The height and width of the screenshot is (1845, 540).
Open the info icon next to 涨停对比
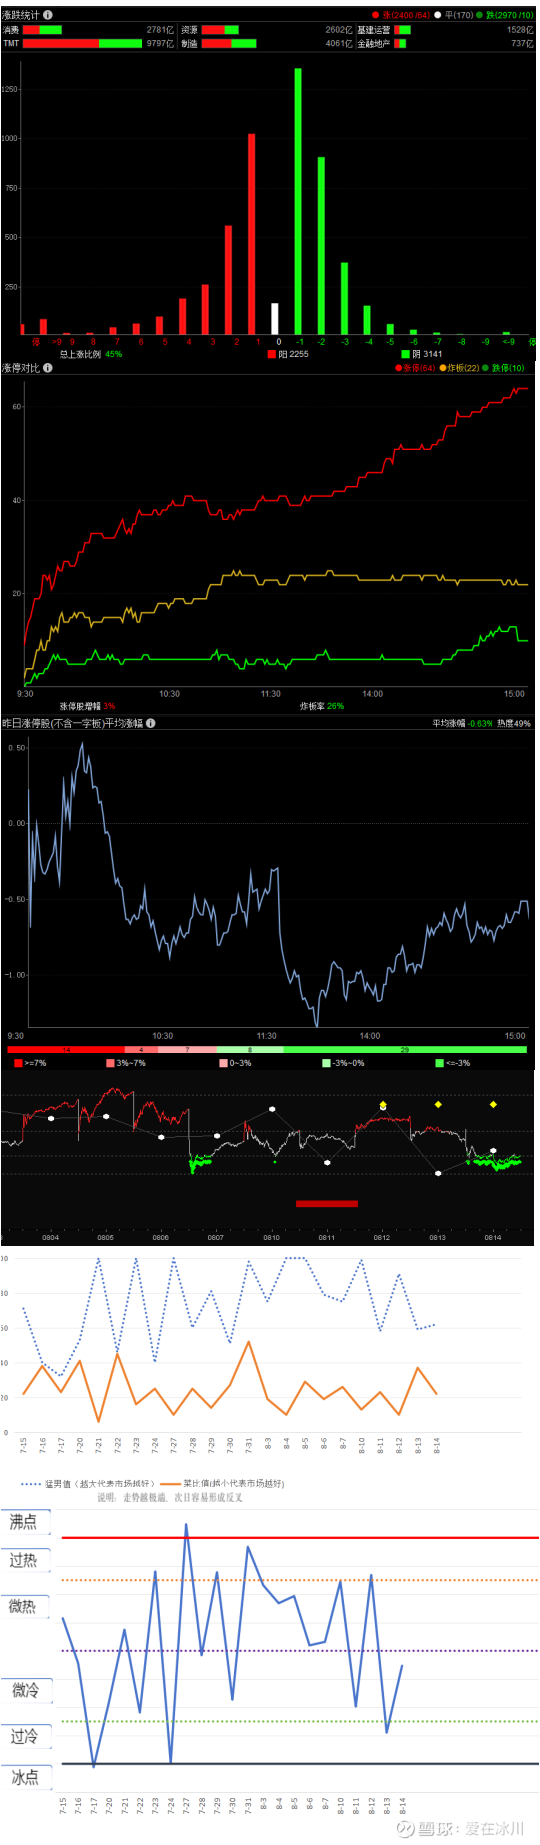[x=48, y=368]
